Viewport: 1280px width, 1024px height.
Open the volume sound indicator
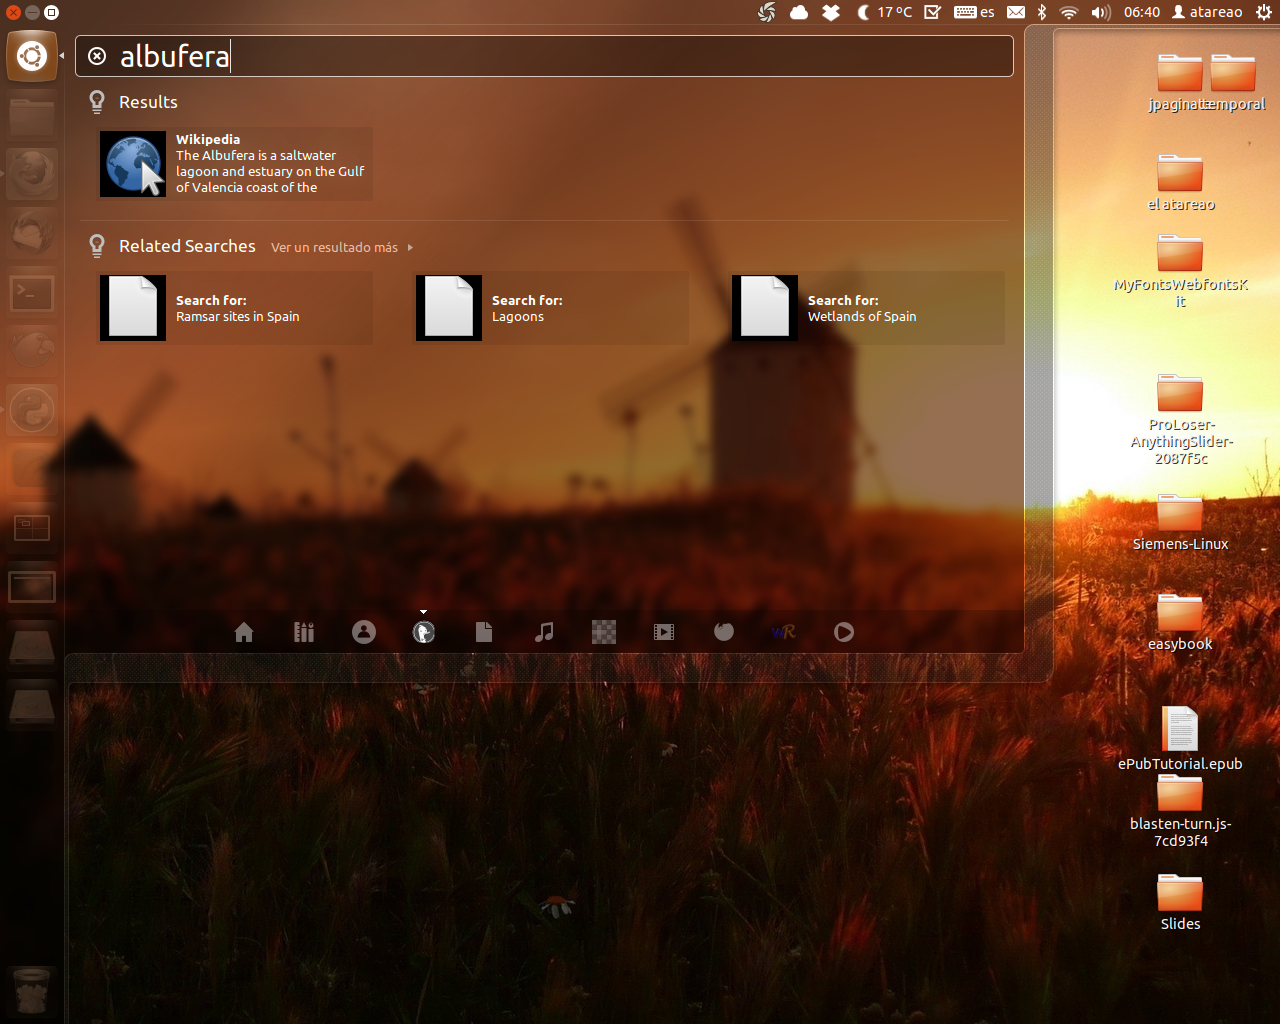point(1101,12)
